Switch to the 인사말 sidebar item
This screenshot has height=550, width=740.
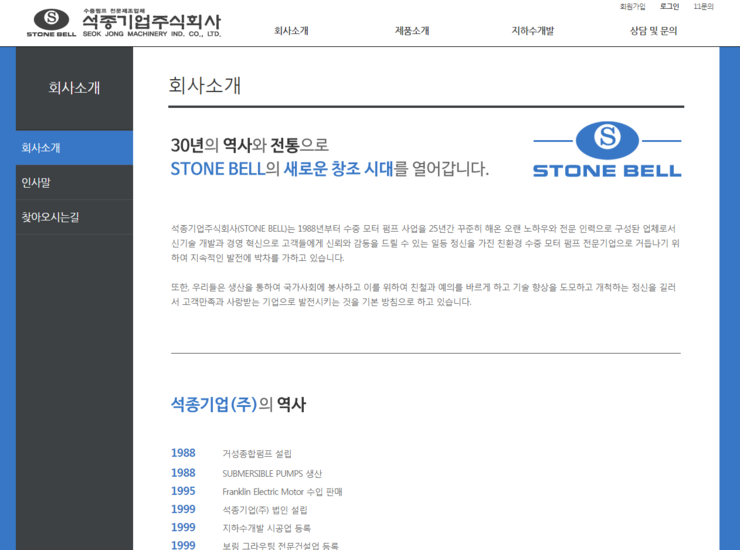click(74, 182)
